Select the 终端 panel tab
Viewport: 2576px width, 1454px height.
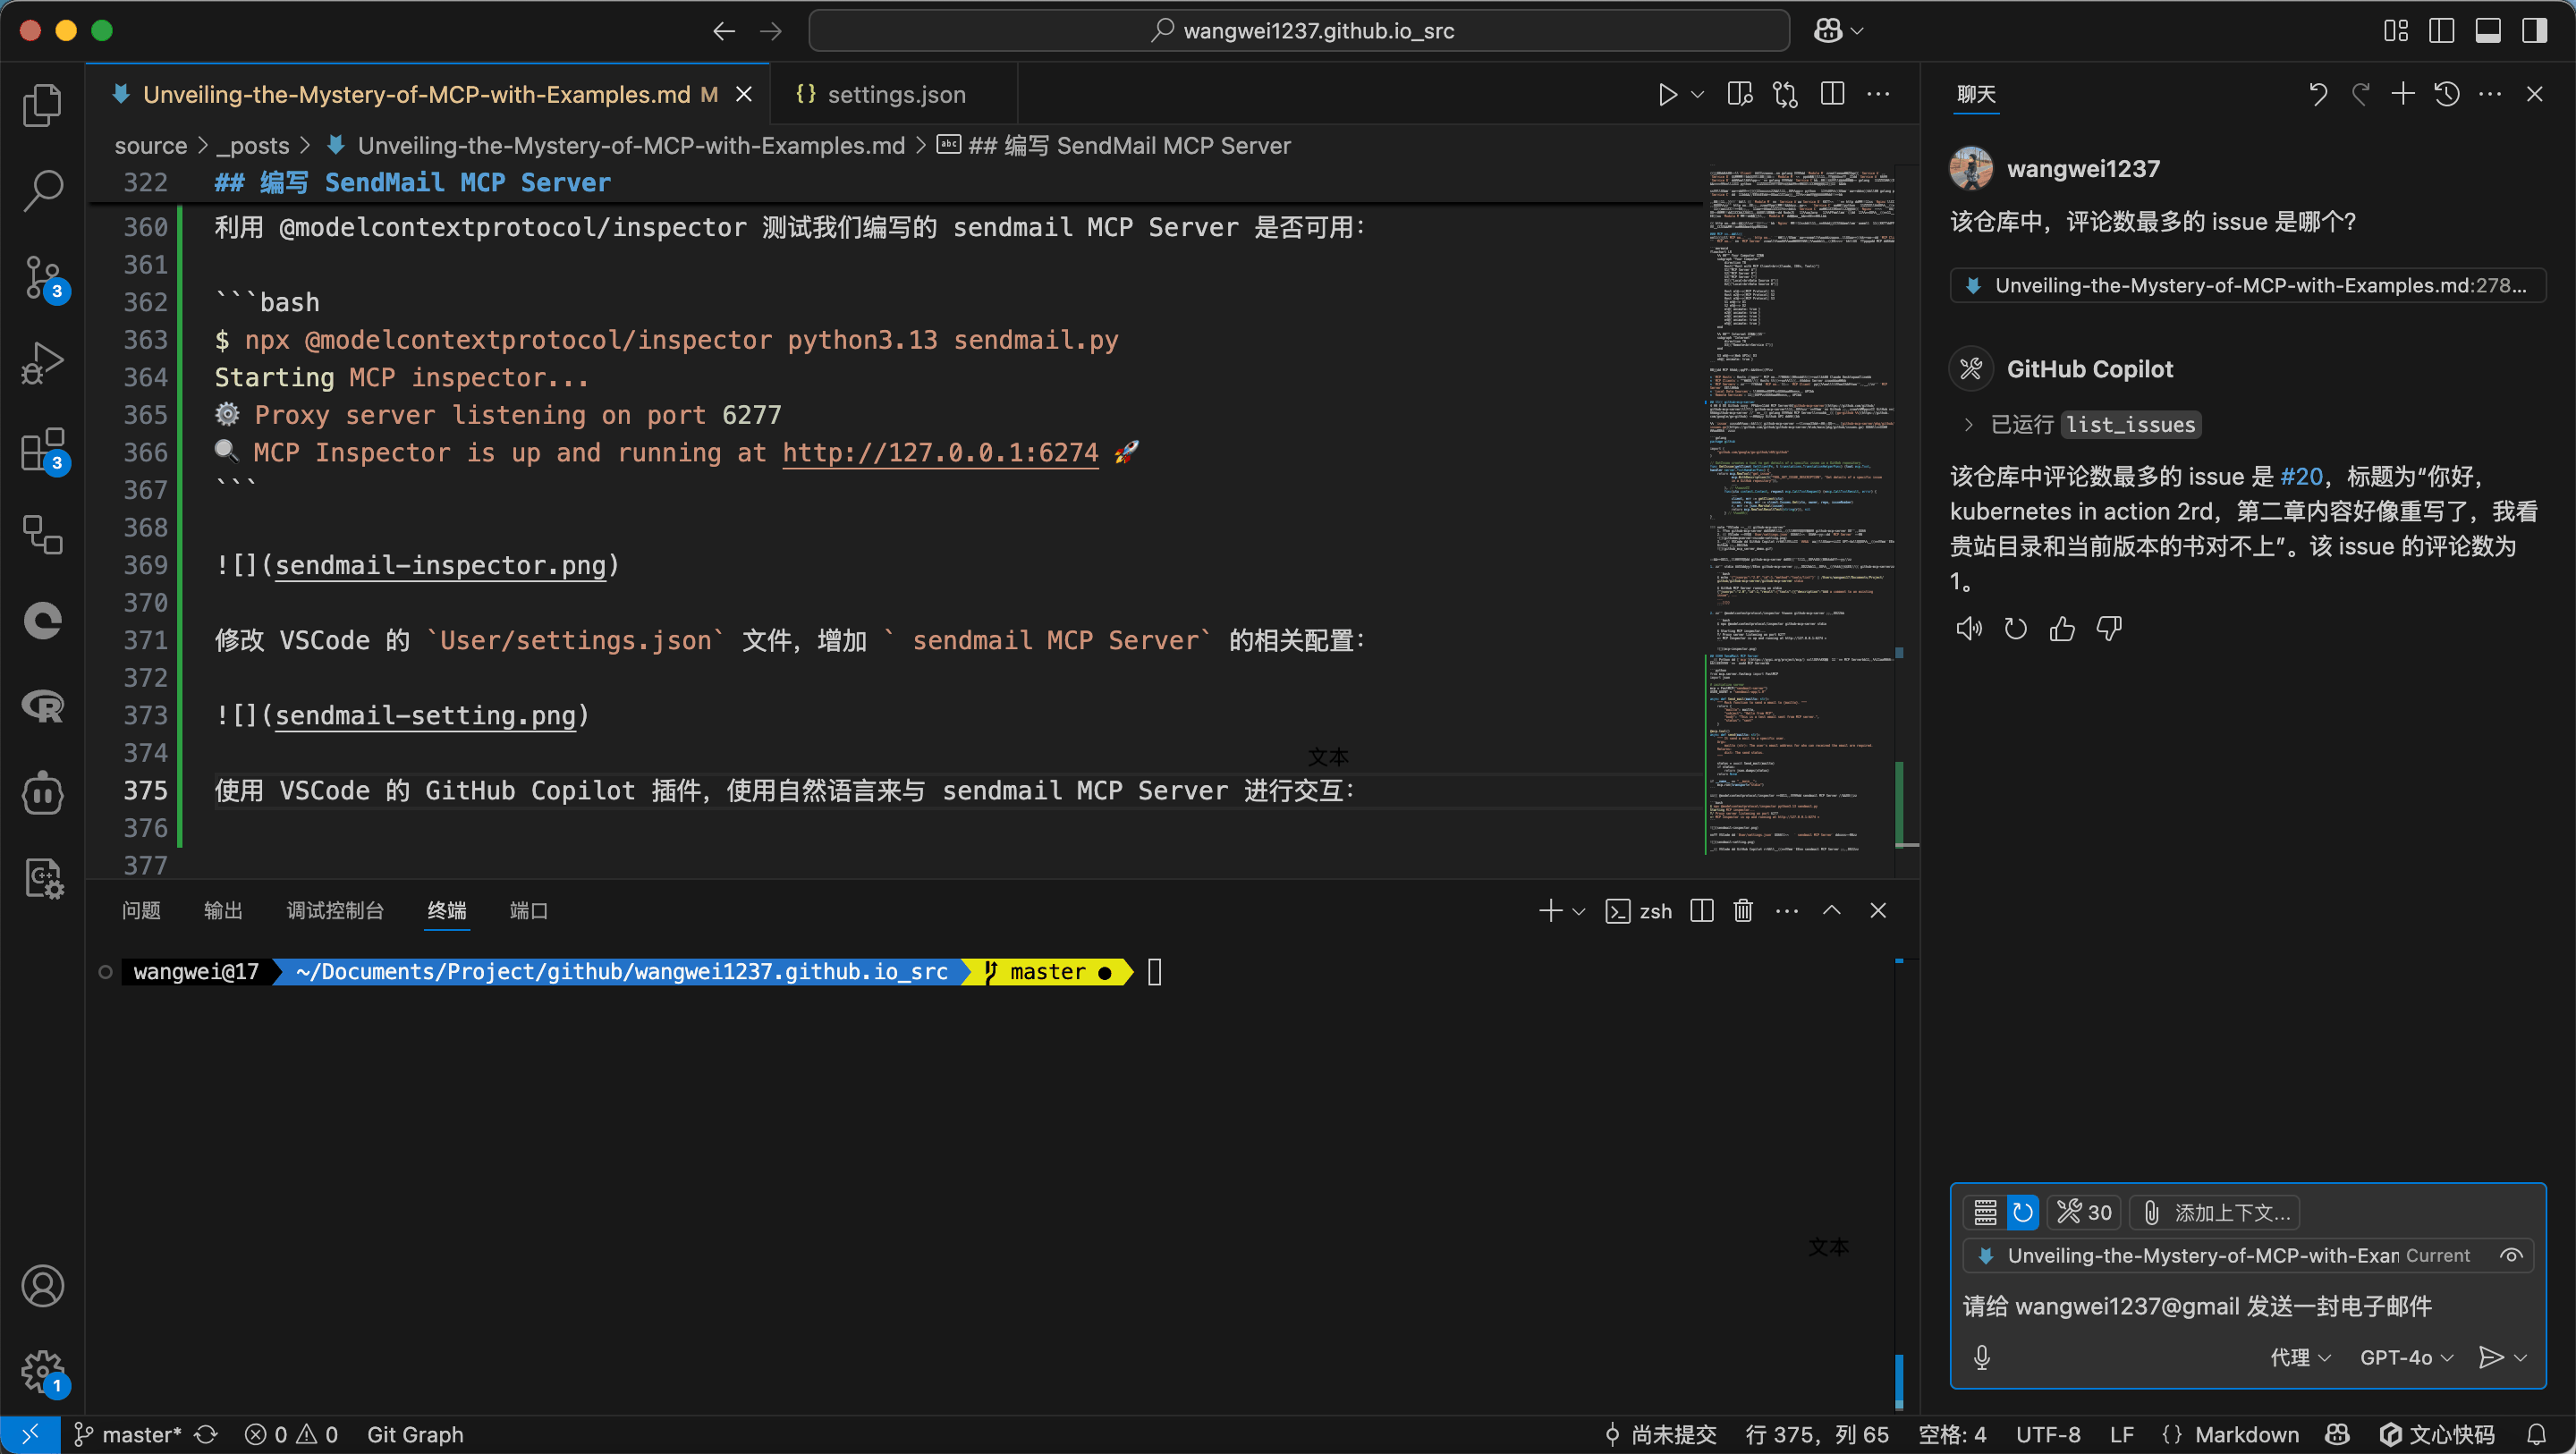coord(447,911)
